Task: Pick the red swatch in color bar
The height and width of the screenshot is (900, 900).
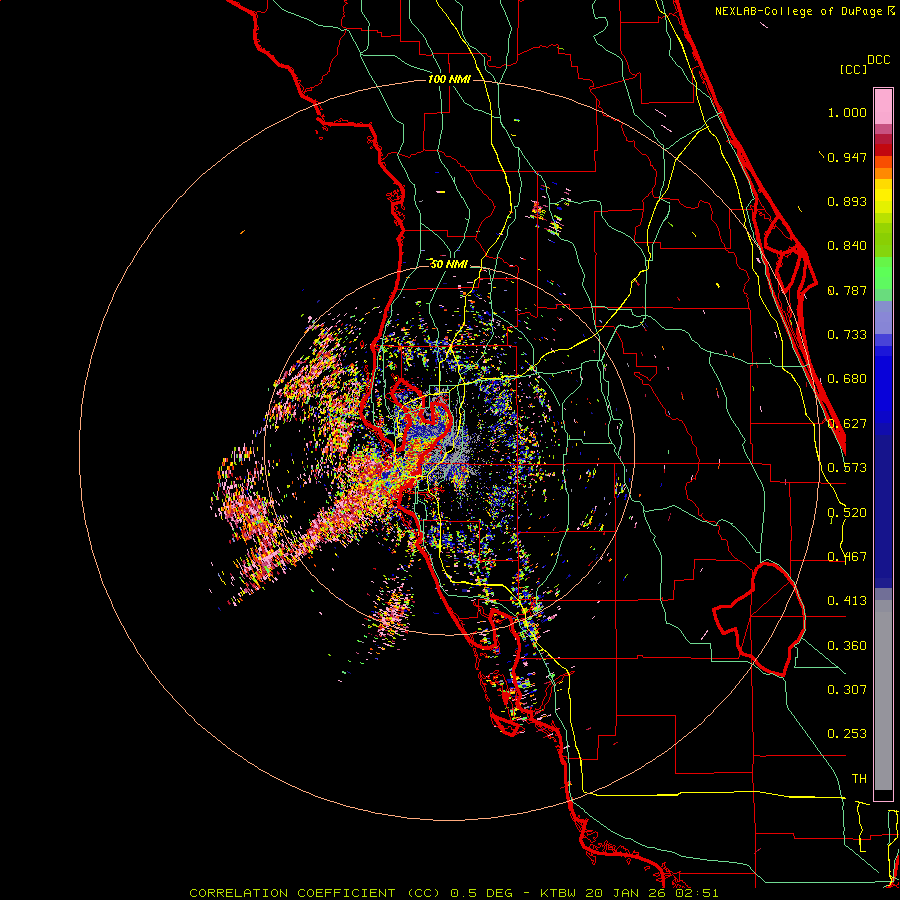Action: [x=883, y=150]
